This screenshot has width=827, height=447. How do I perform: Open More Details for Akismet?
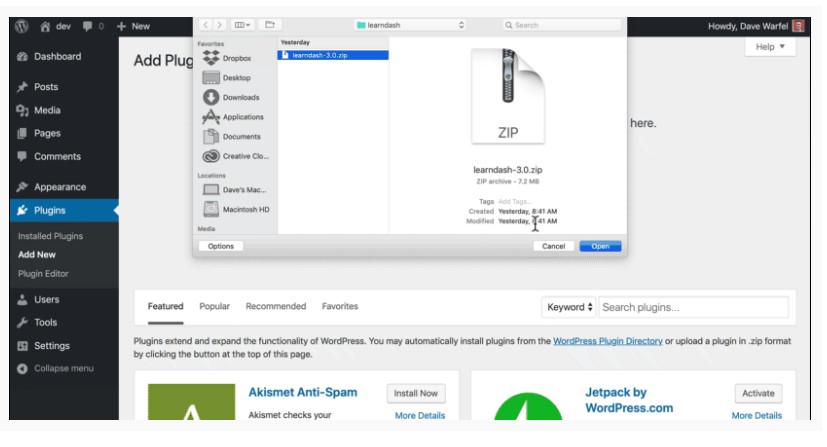420,415
